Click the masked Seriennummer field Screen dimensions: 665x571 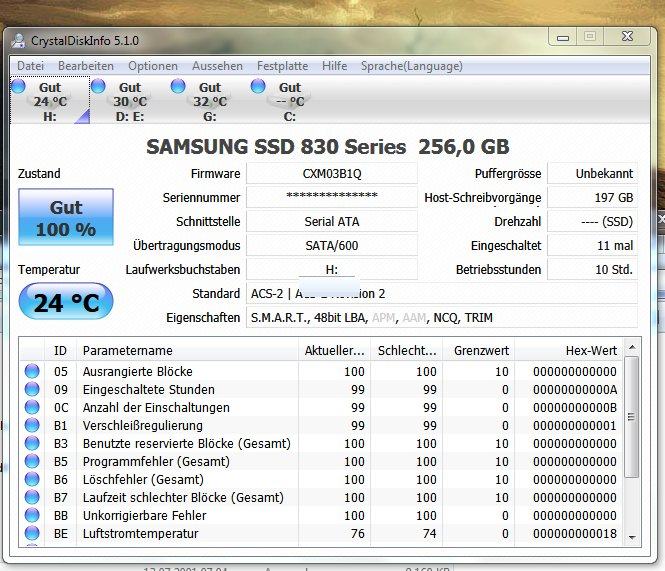point(332,197)
